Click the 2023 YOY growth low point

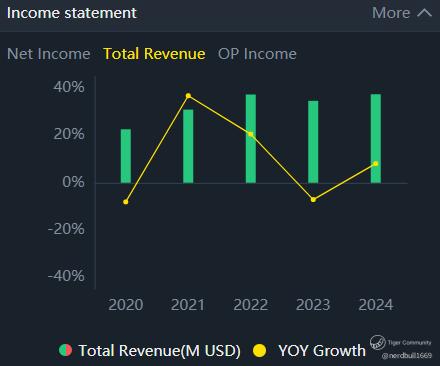(x=313, y=200)
